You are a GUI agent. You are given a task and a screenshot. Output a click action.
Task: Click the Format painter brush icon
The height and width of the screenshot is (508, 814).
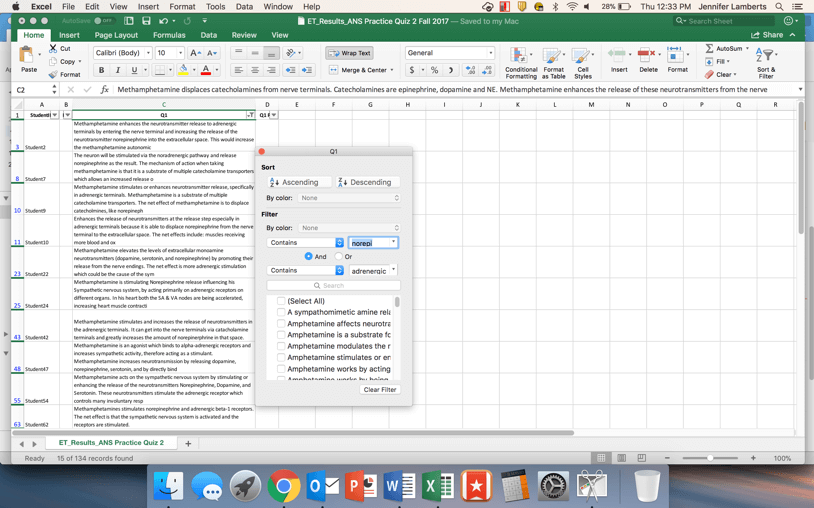coord(53,74)
